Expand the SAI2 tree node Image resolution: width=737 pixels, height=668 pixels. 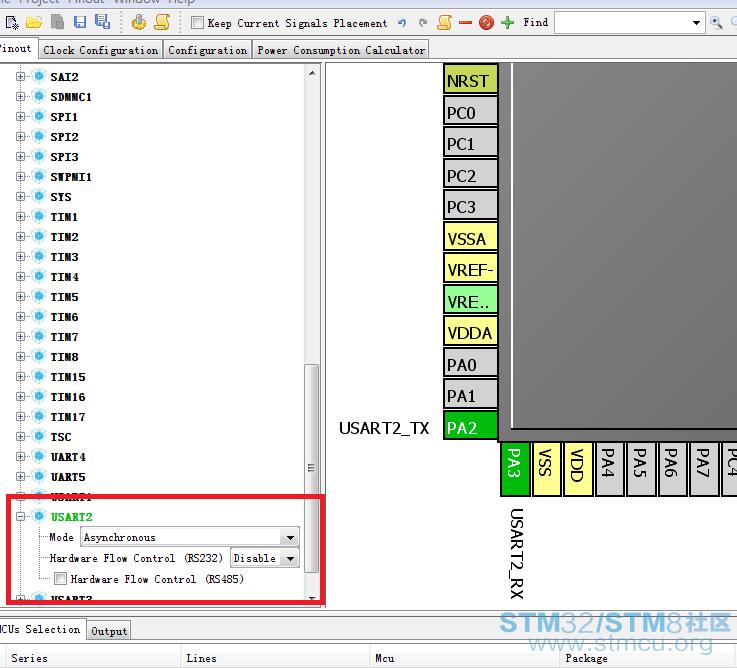coord(20,76)
